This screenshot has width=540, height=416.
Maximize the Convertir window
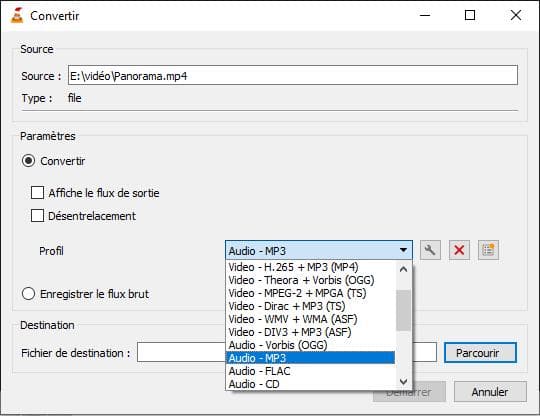tap(470, 15)
